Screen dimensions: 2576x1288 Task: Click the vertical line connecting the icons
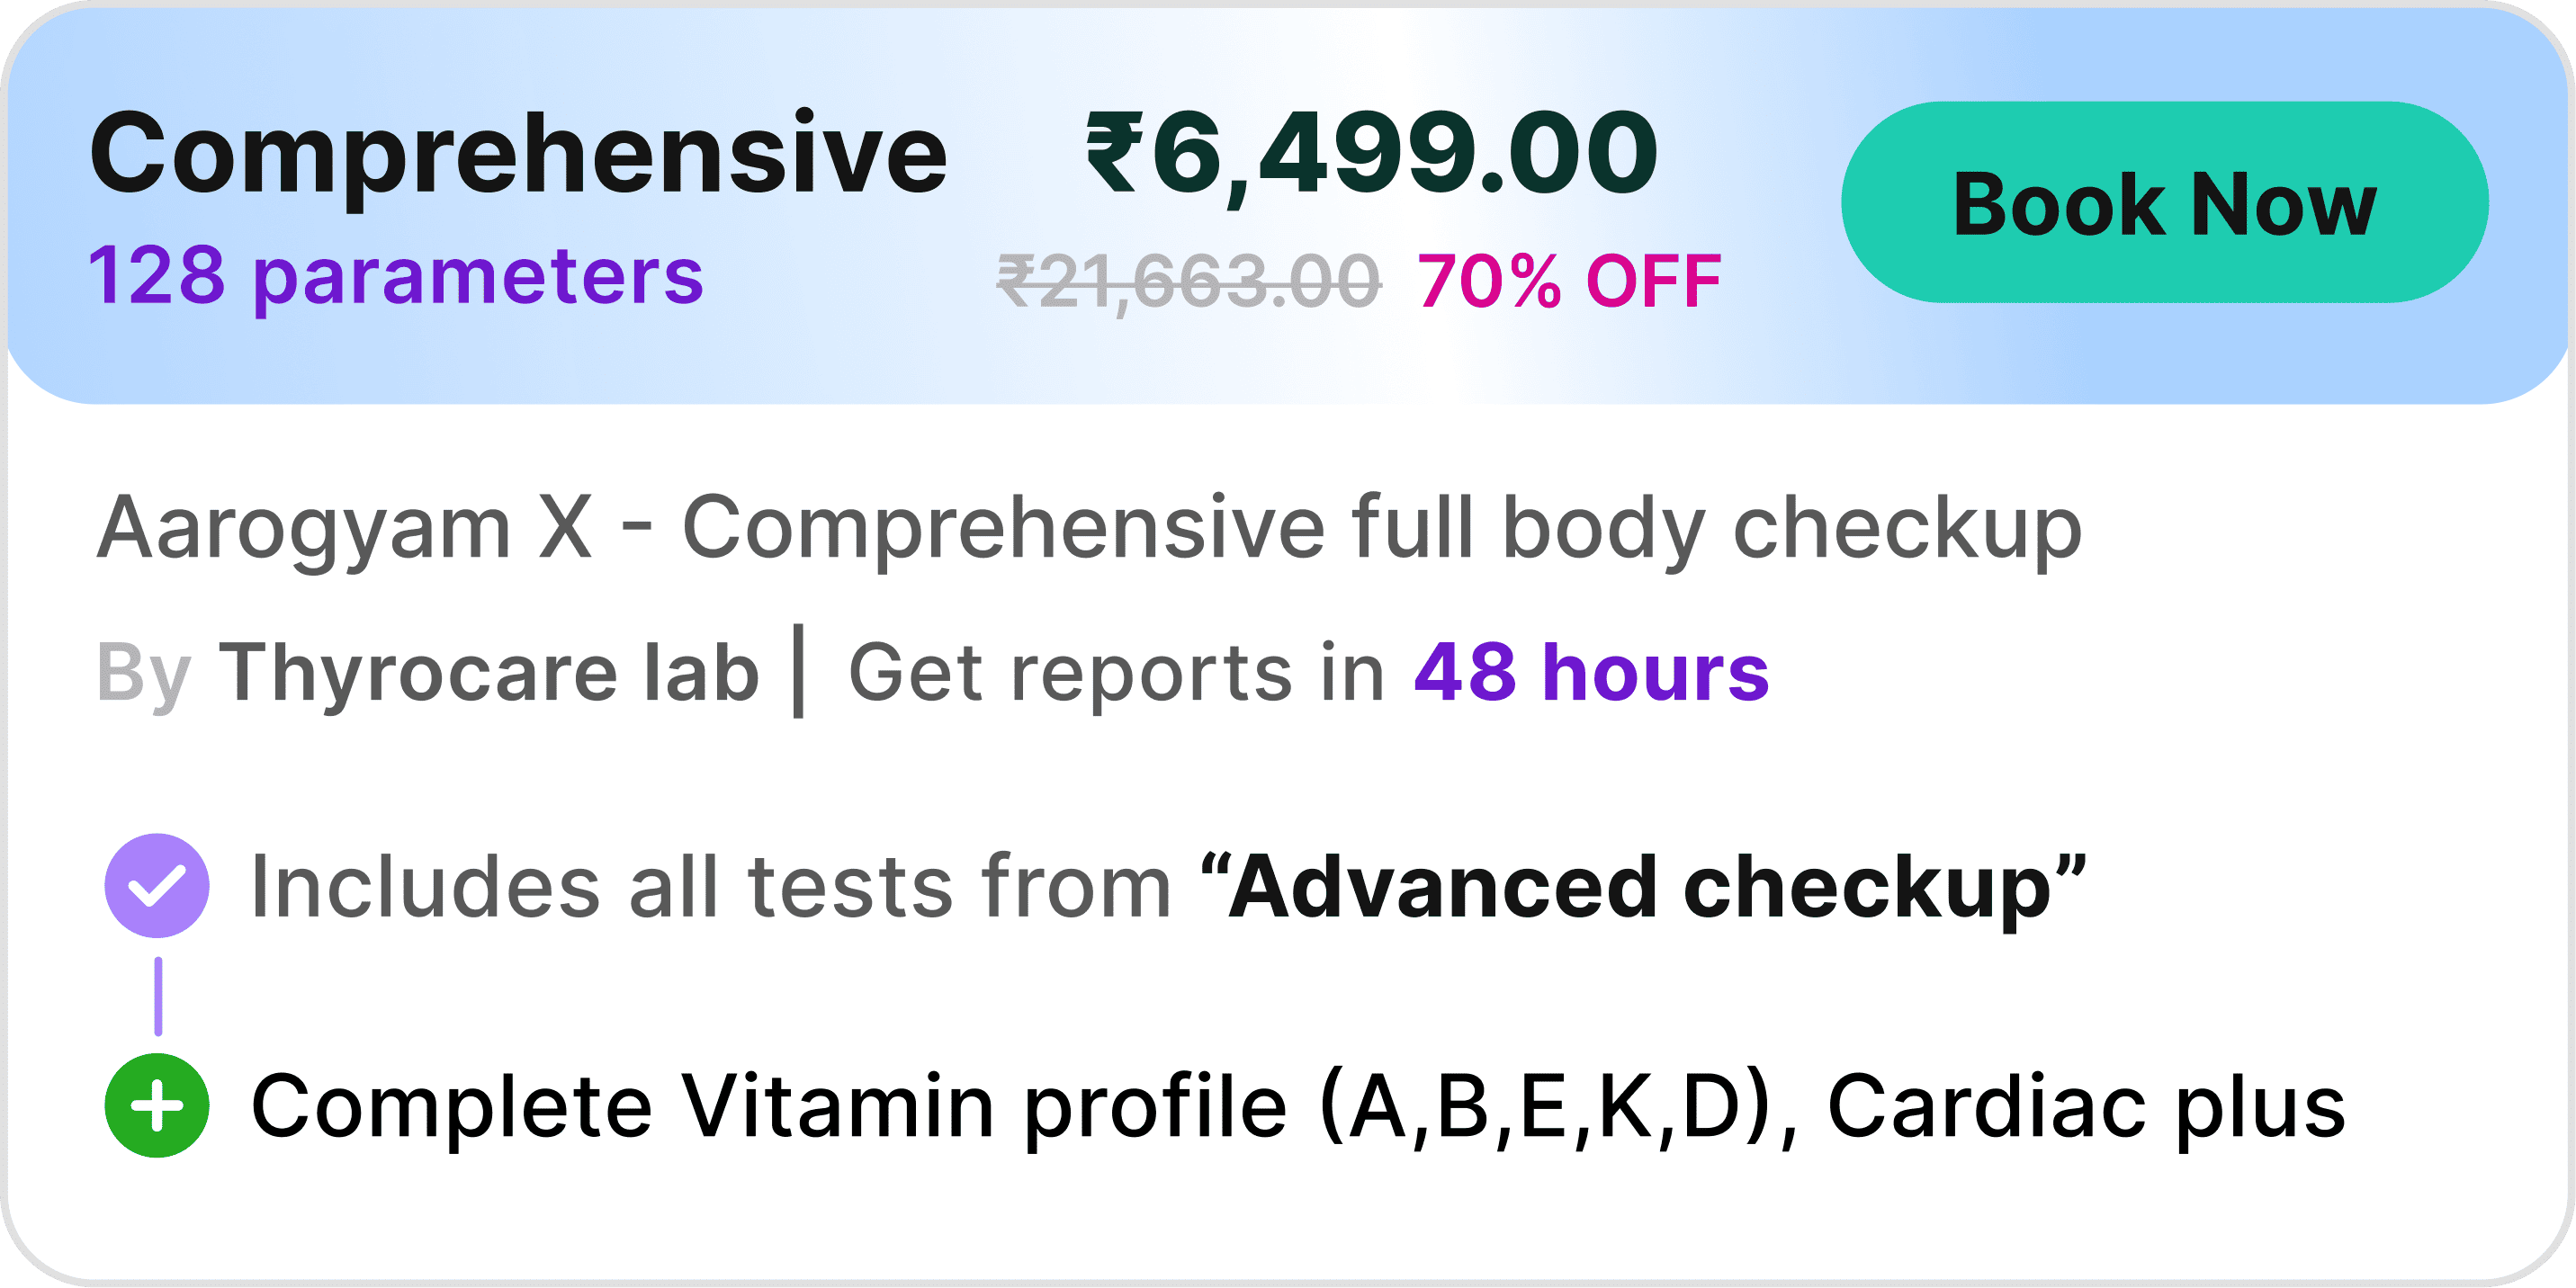coord(158,996)
